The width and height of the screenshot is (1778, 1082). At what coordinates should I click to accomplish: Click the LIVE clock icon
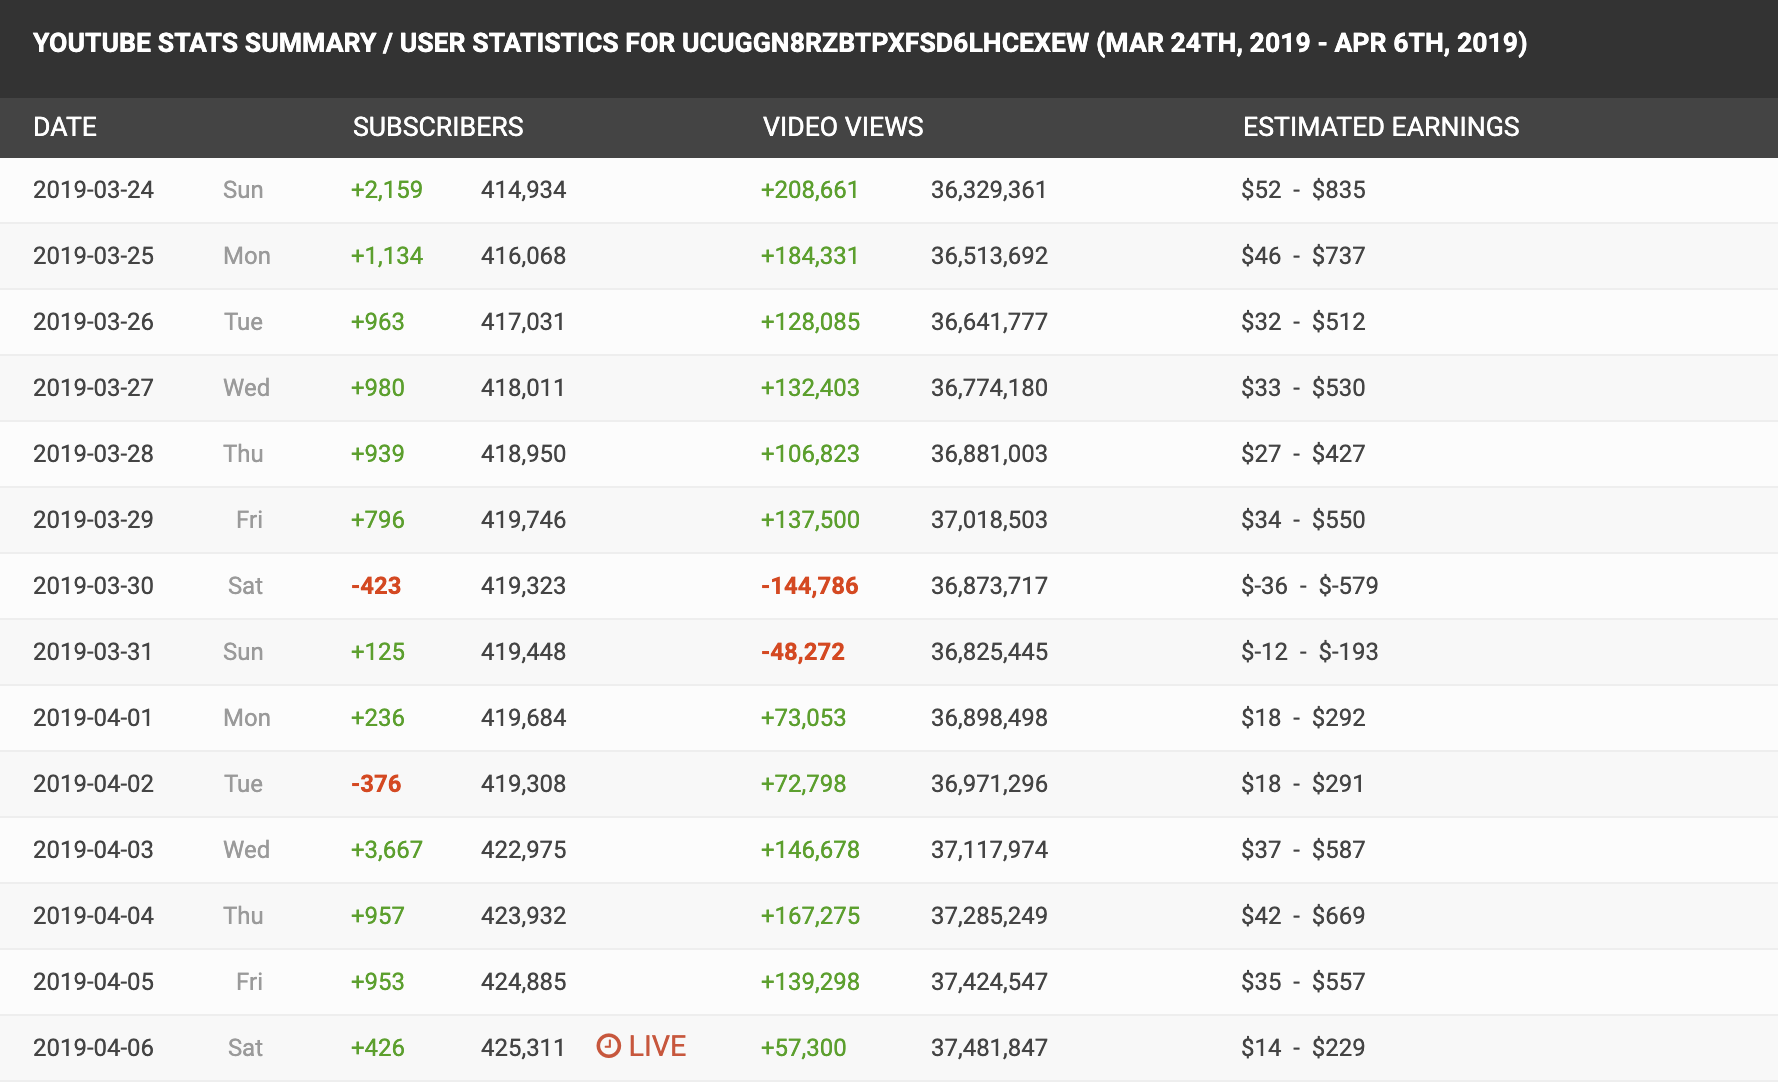point(608,1046)
